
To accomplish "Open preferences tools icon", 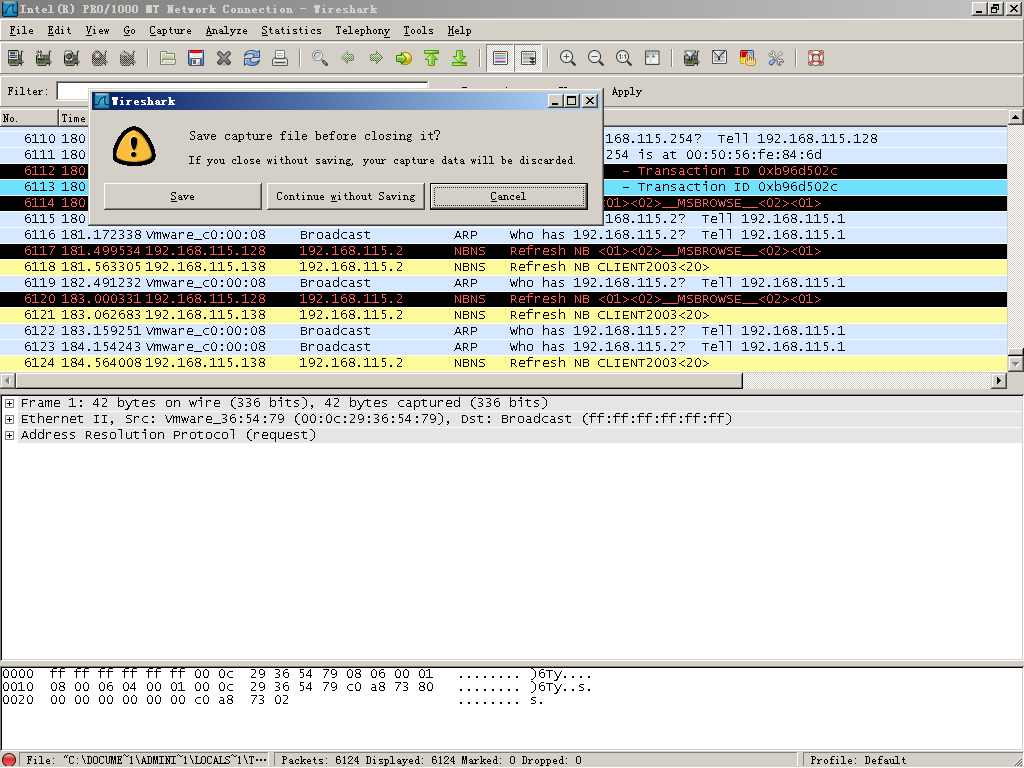I will (x=776, y=58).
